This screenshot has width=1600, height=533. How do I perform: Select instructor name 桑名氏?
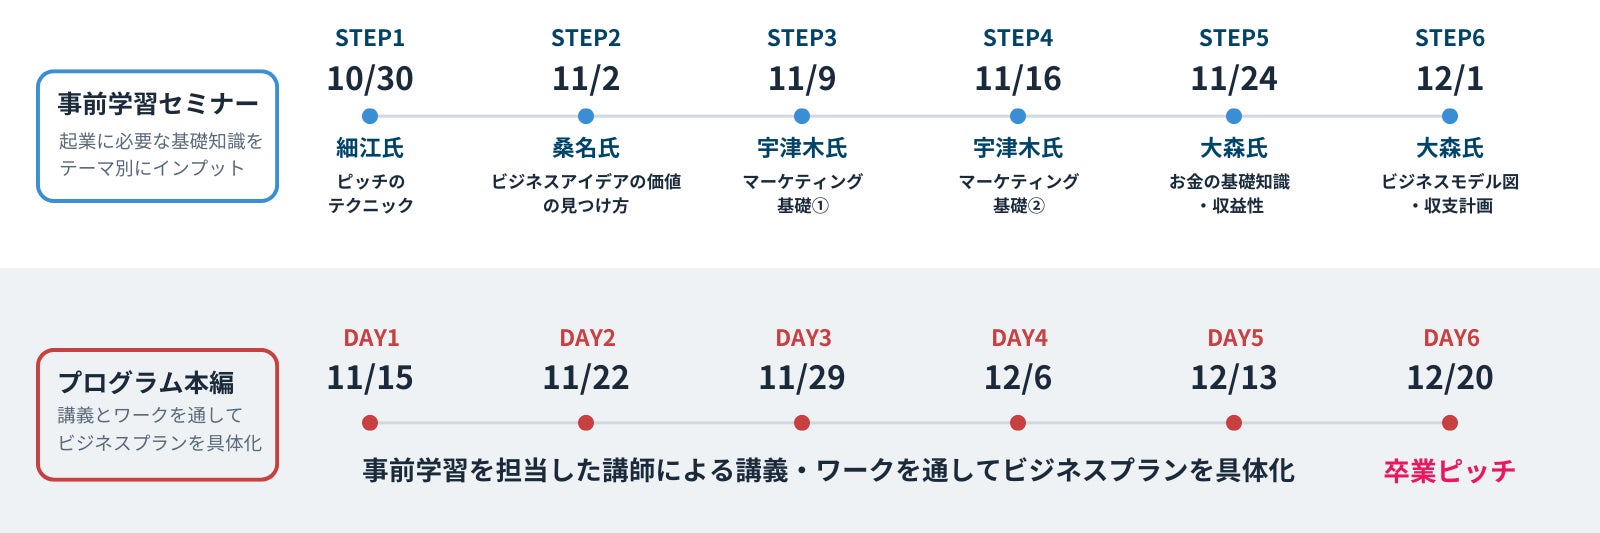click(586, 148)
